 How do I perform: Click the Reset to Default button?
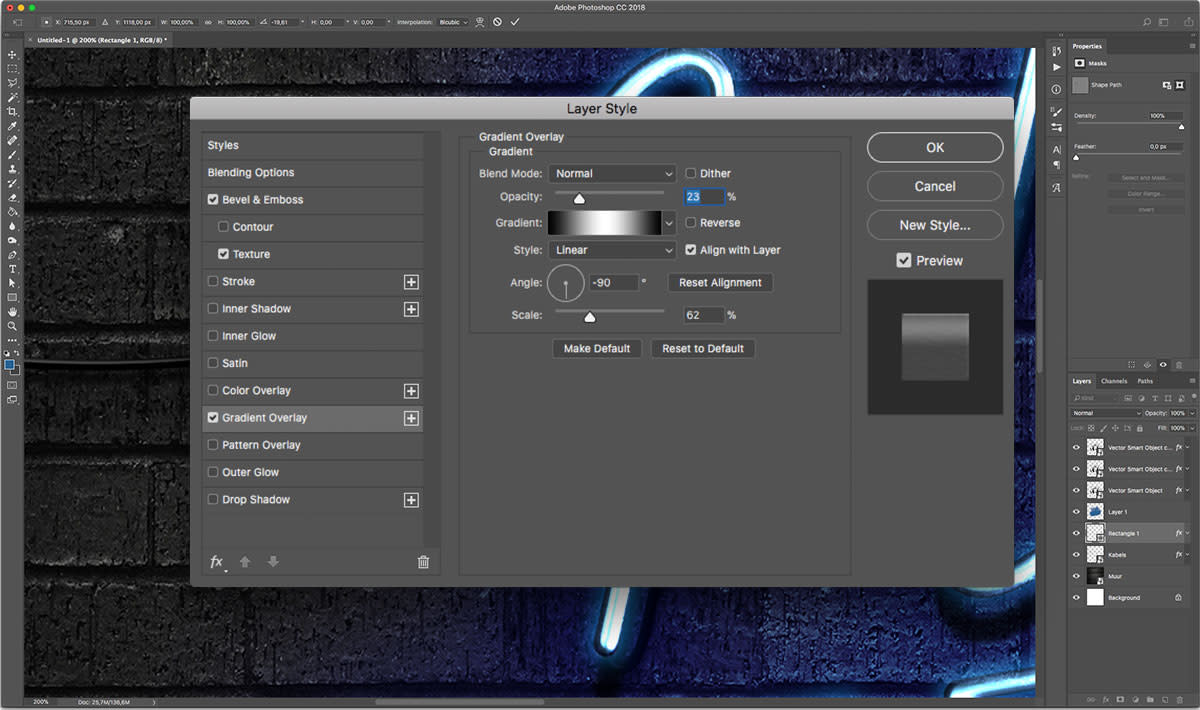tap(703, 348)
